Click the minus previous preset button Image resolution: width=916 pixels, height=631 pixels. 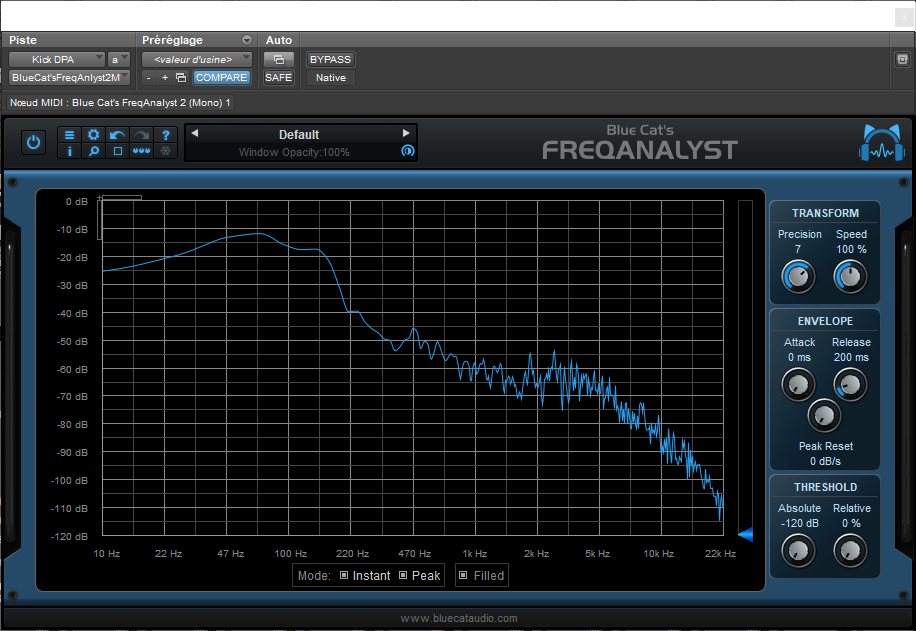pyautogui.click(x=149, y=78)
